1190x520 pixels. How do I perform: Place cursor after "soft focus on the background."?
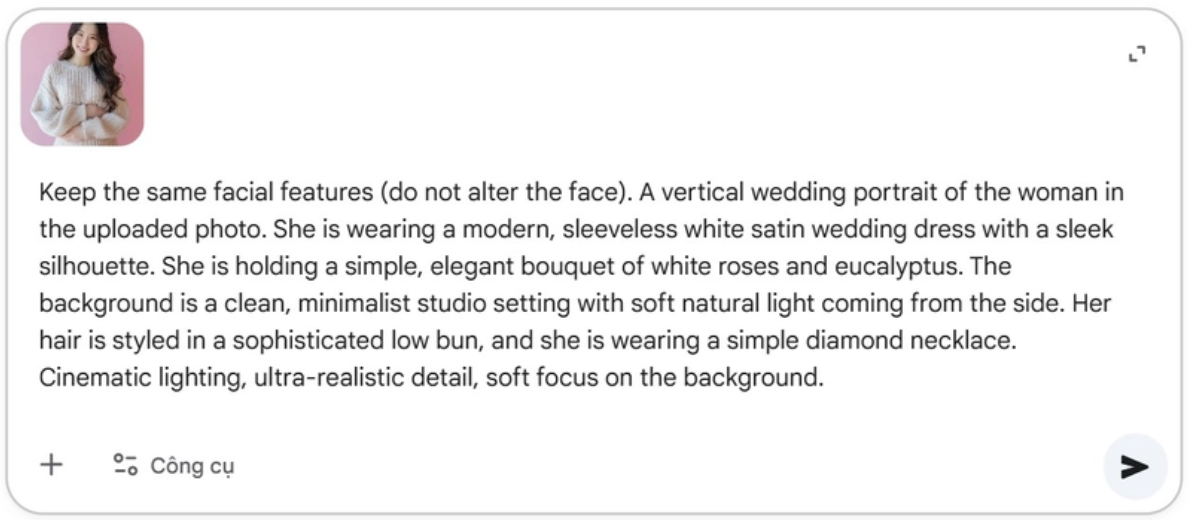(x=823, y=379)
